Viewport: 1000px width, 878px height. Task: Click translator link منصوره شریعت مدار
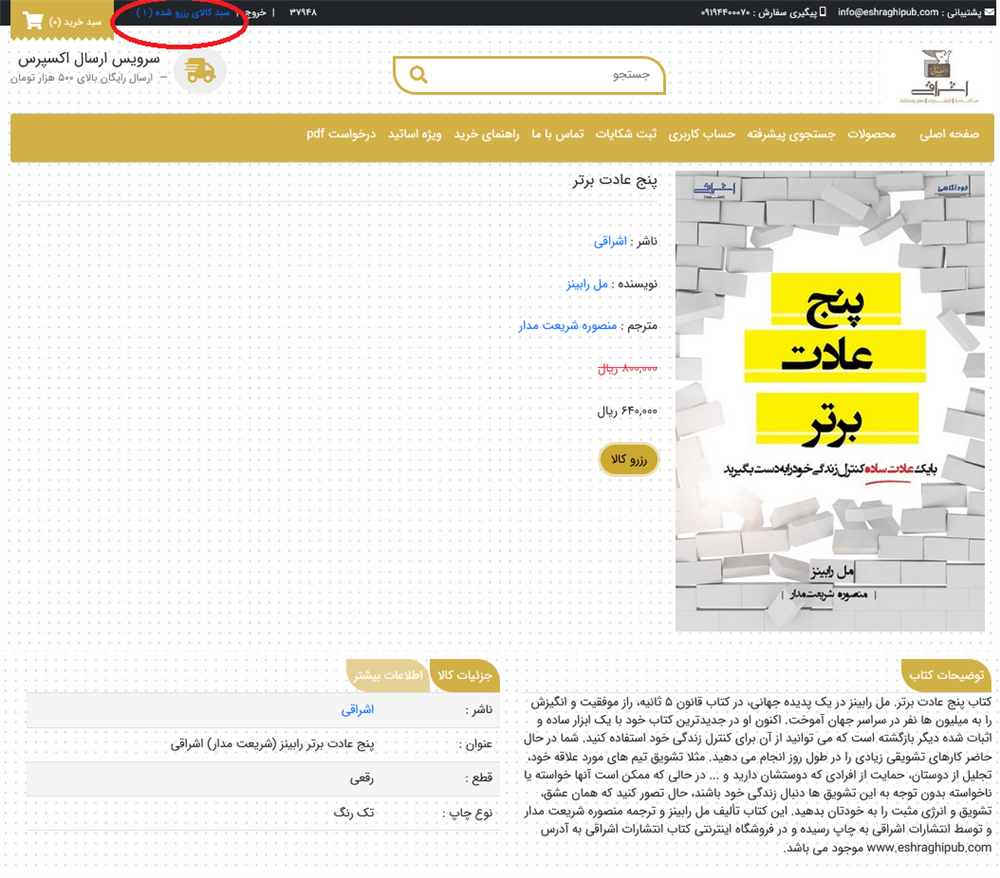pos(568,326)
